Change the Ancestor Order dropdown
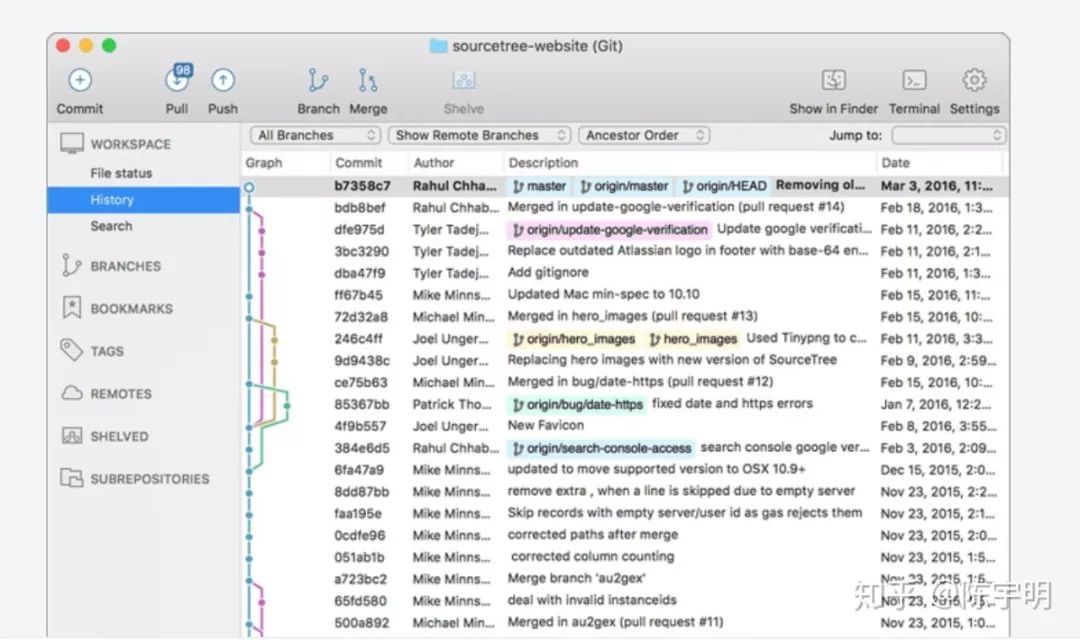Image resolution: width=1080 pixels, height=640 pixels. (x=644, y=135)
